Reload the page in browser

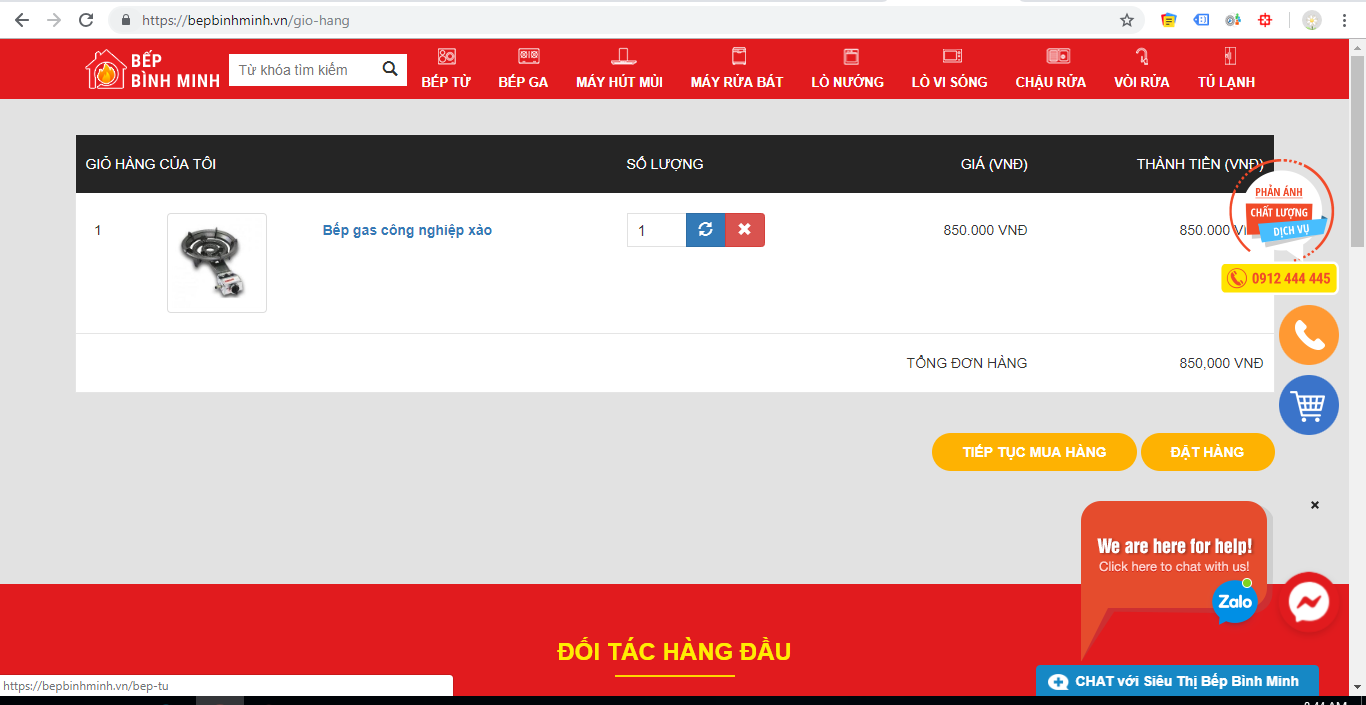tap(86, 20)
